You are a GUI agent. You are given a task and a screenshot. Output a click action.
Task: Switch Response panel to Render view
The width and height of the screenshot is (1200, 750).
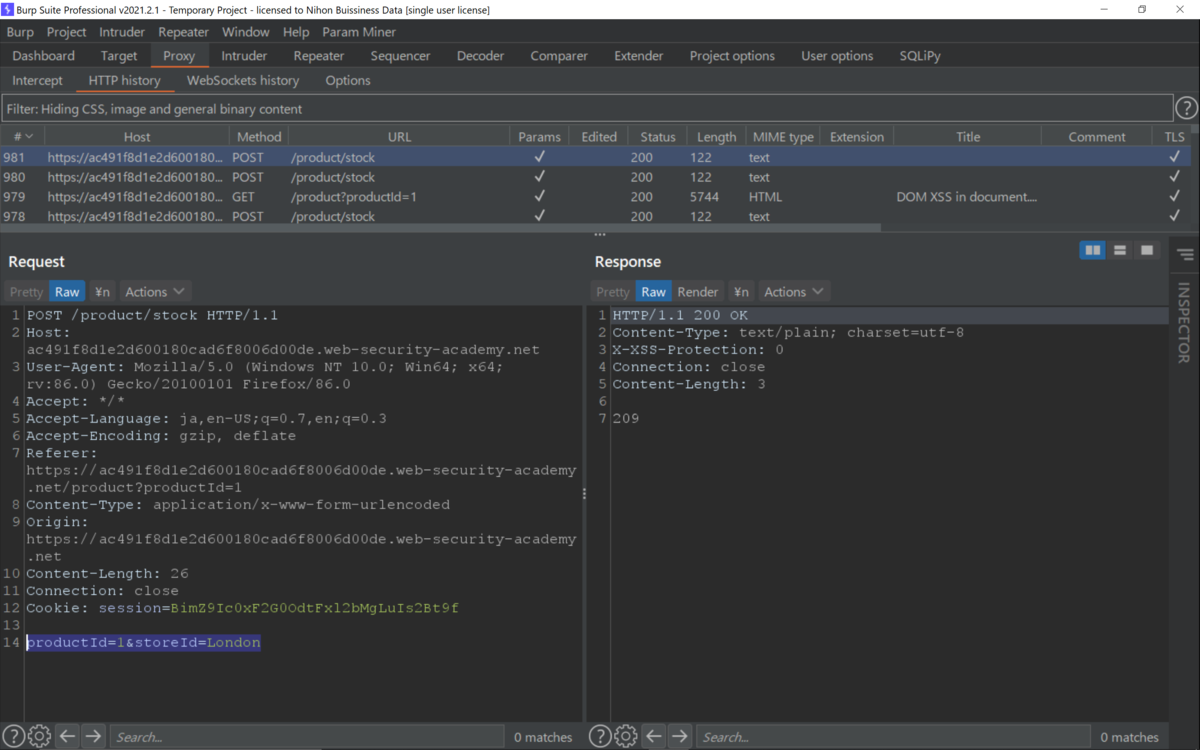tap(698, 292)
